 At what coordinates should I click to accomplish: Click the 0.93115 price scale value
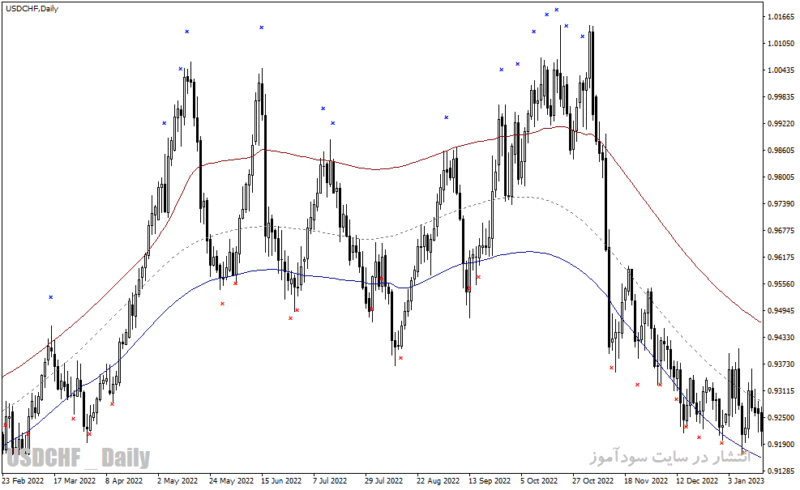pyautogui.click(x=781, y=391)
